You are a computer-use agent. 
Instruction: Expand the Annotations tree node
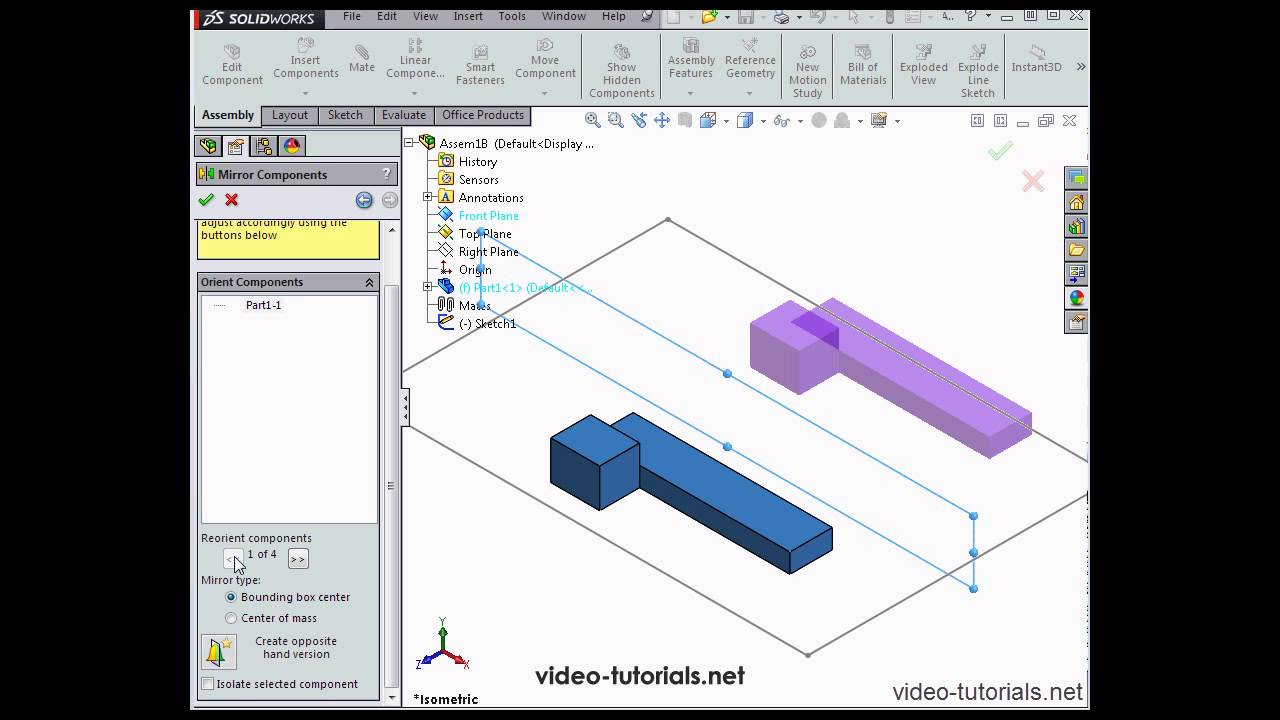pyautogui.click(x=428, y=197)
